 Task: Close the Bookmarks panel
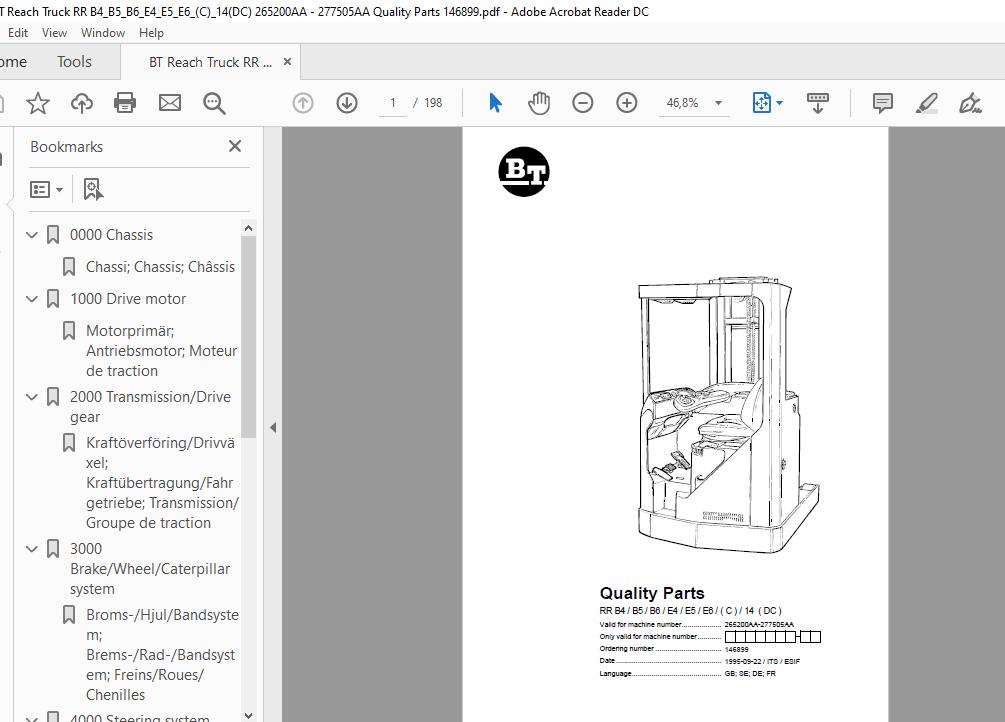(x=235, y=146)
